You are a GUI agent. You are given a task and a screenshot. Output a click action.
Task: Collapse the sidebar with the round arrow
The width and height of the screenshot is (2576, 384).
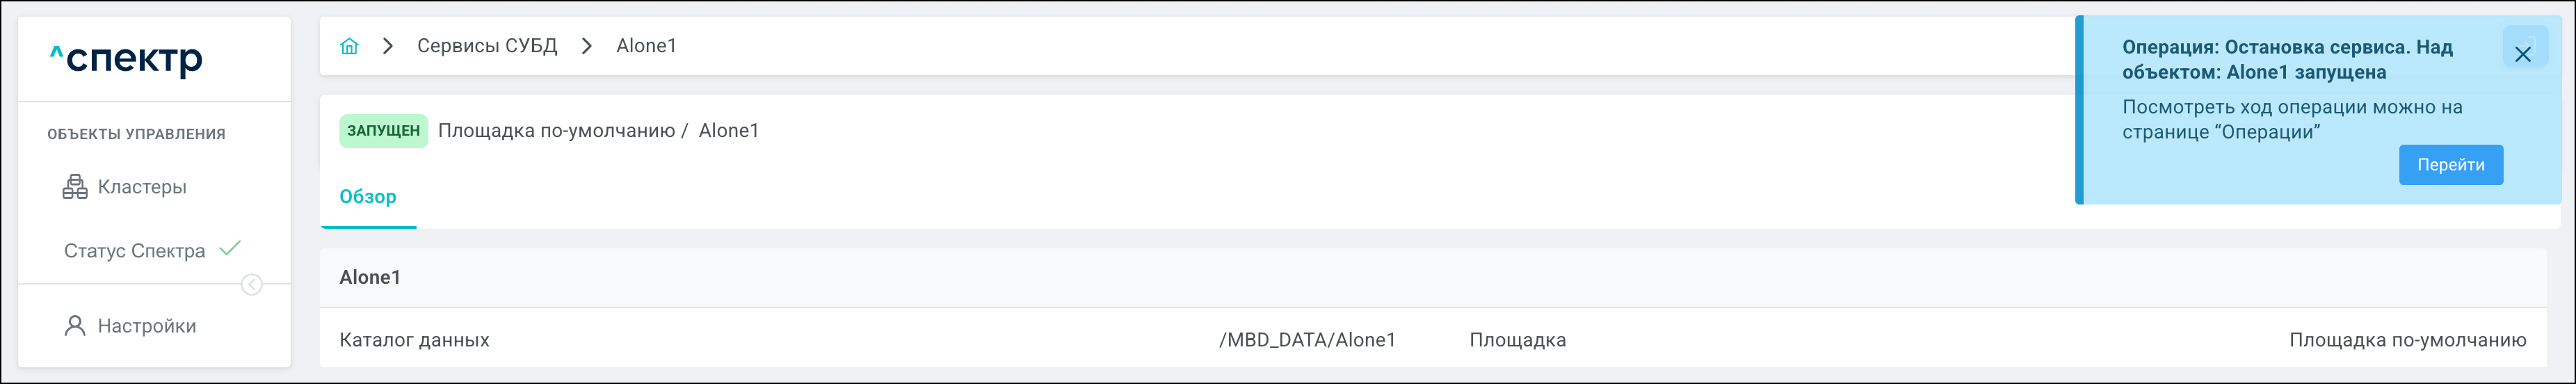point(252,285)
